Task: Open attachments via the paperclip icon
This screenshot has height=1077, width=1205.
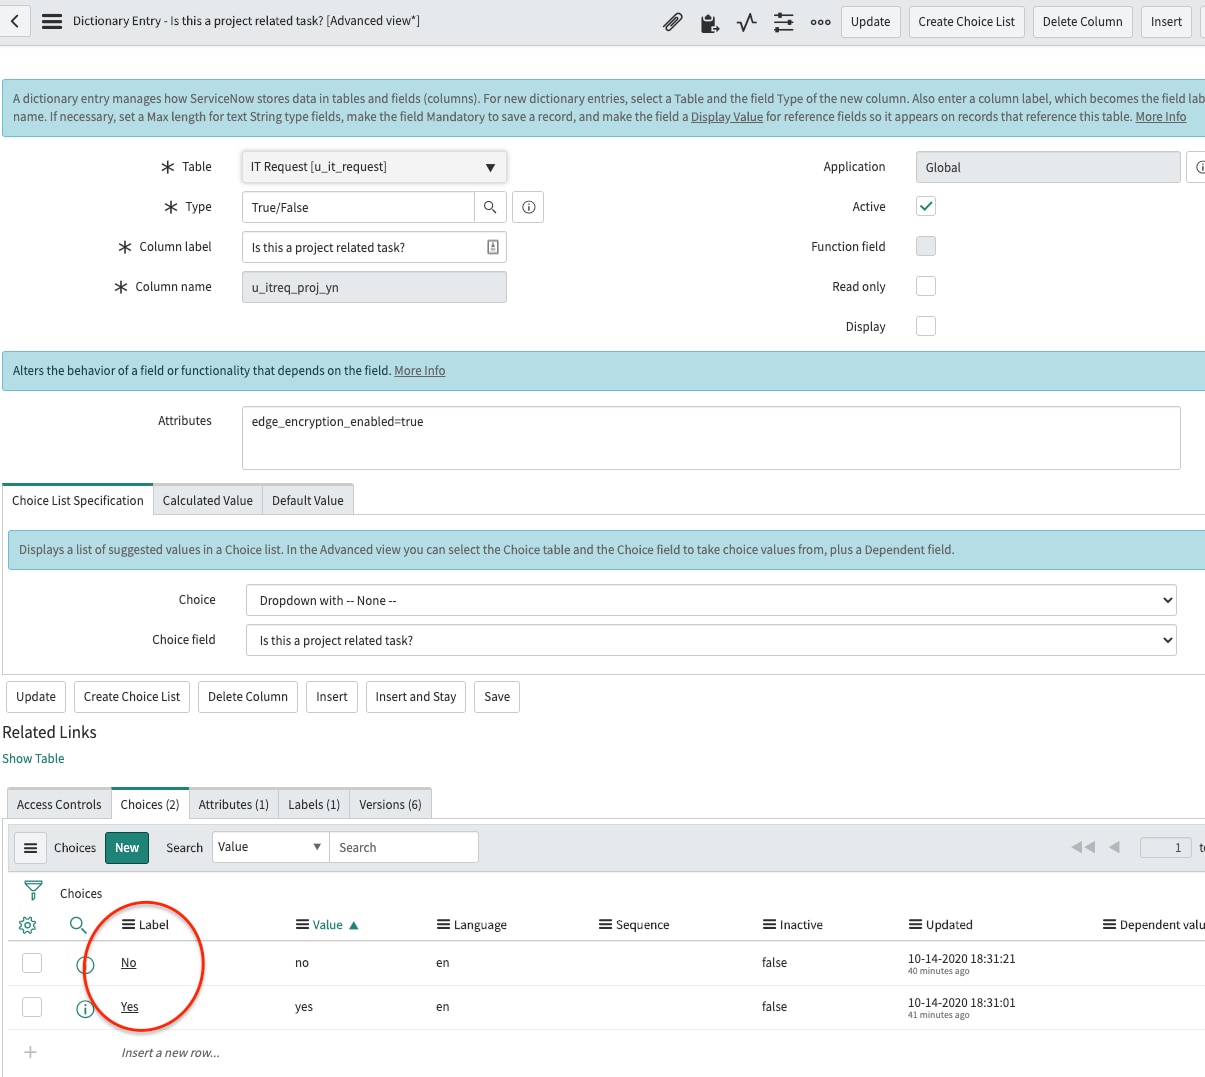Action: click(x=673, y=22)
